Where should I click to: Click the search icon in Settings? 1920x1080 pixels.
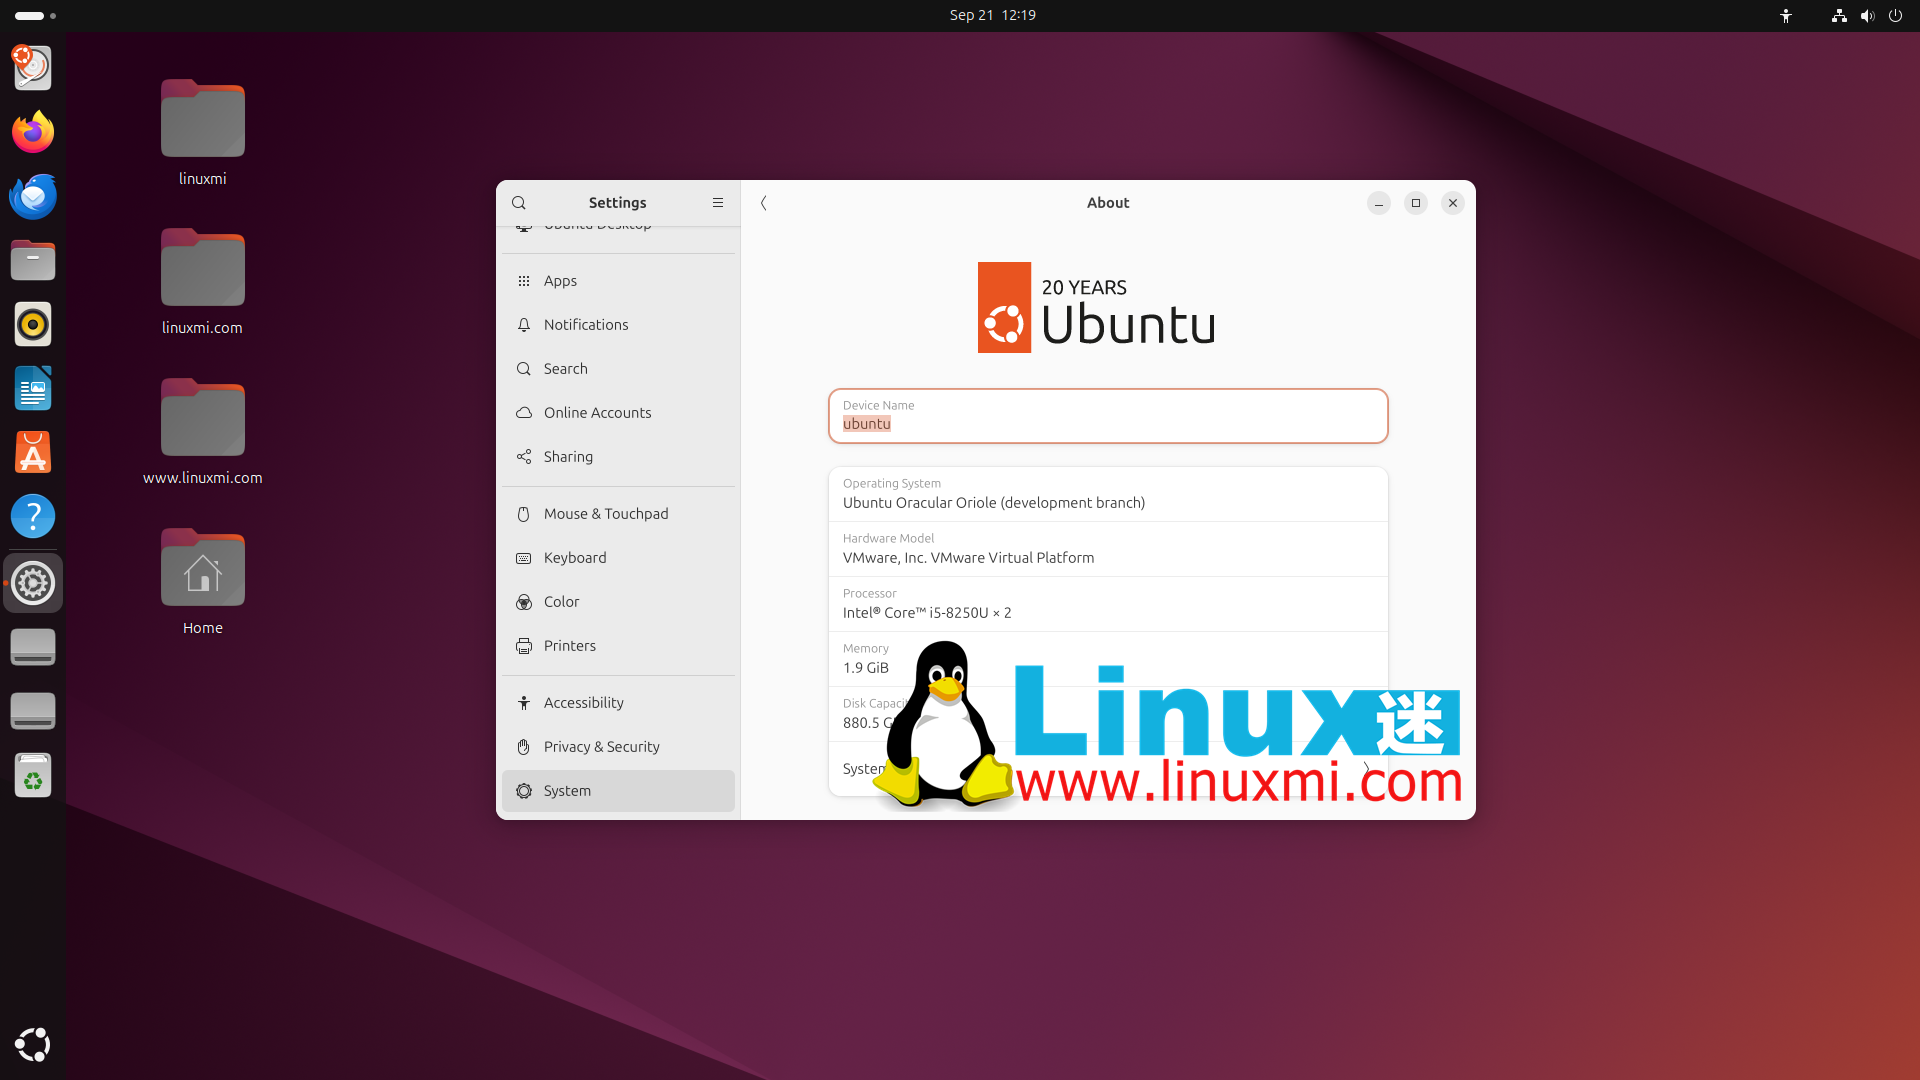pyautogui.click(x=519, y=203)
